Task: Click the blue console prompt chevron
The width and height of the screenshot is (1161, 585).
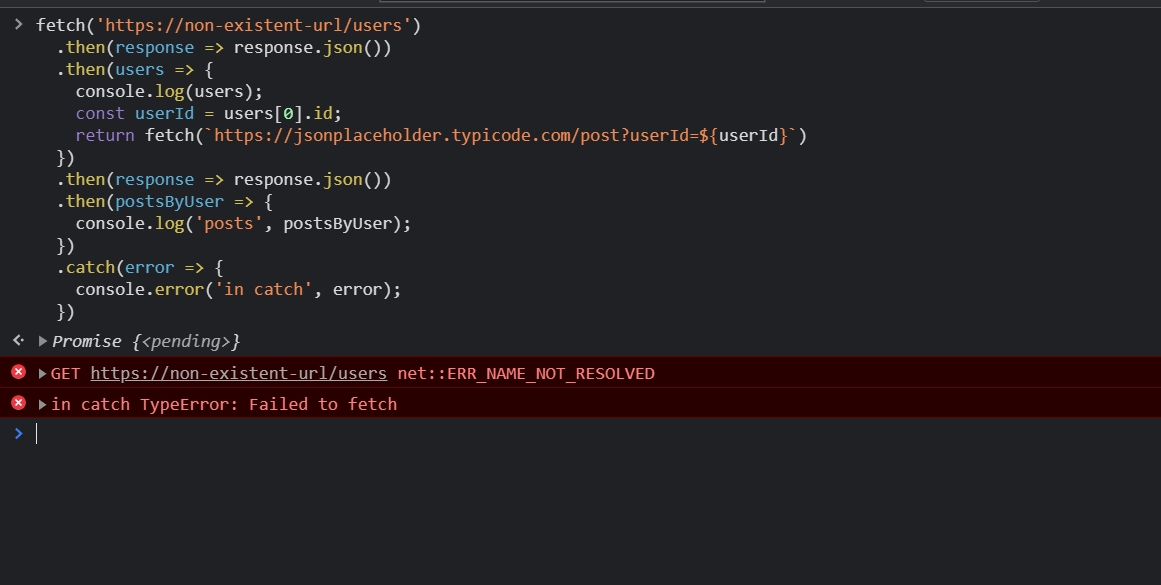Action: (18, 433)
